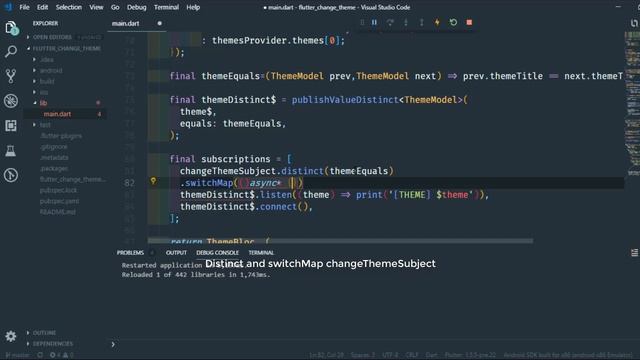This screenshot has height=360, width=640.
Task: Expand the ios folder
Action: (x=44, y=92)
